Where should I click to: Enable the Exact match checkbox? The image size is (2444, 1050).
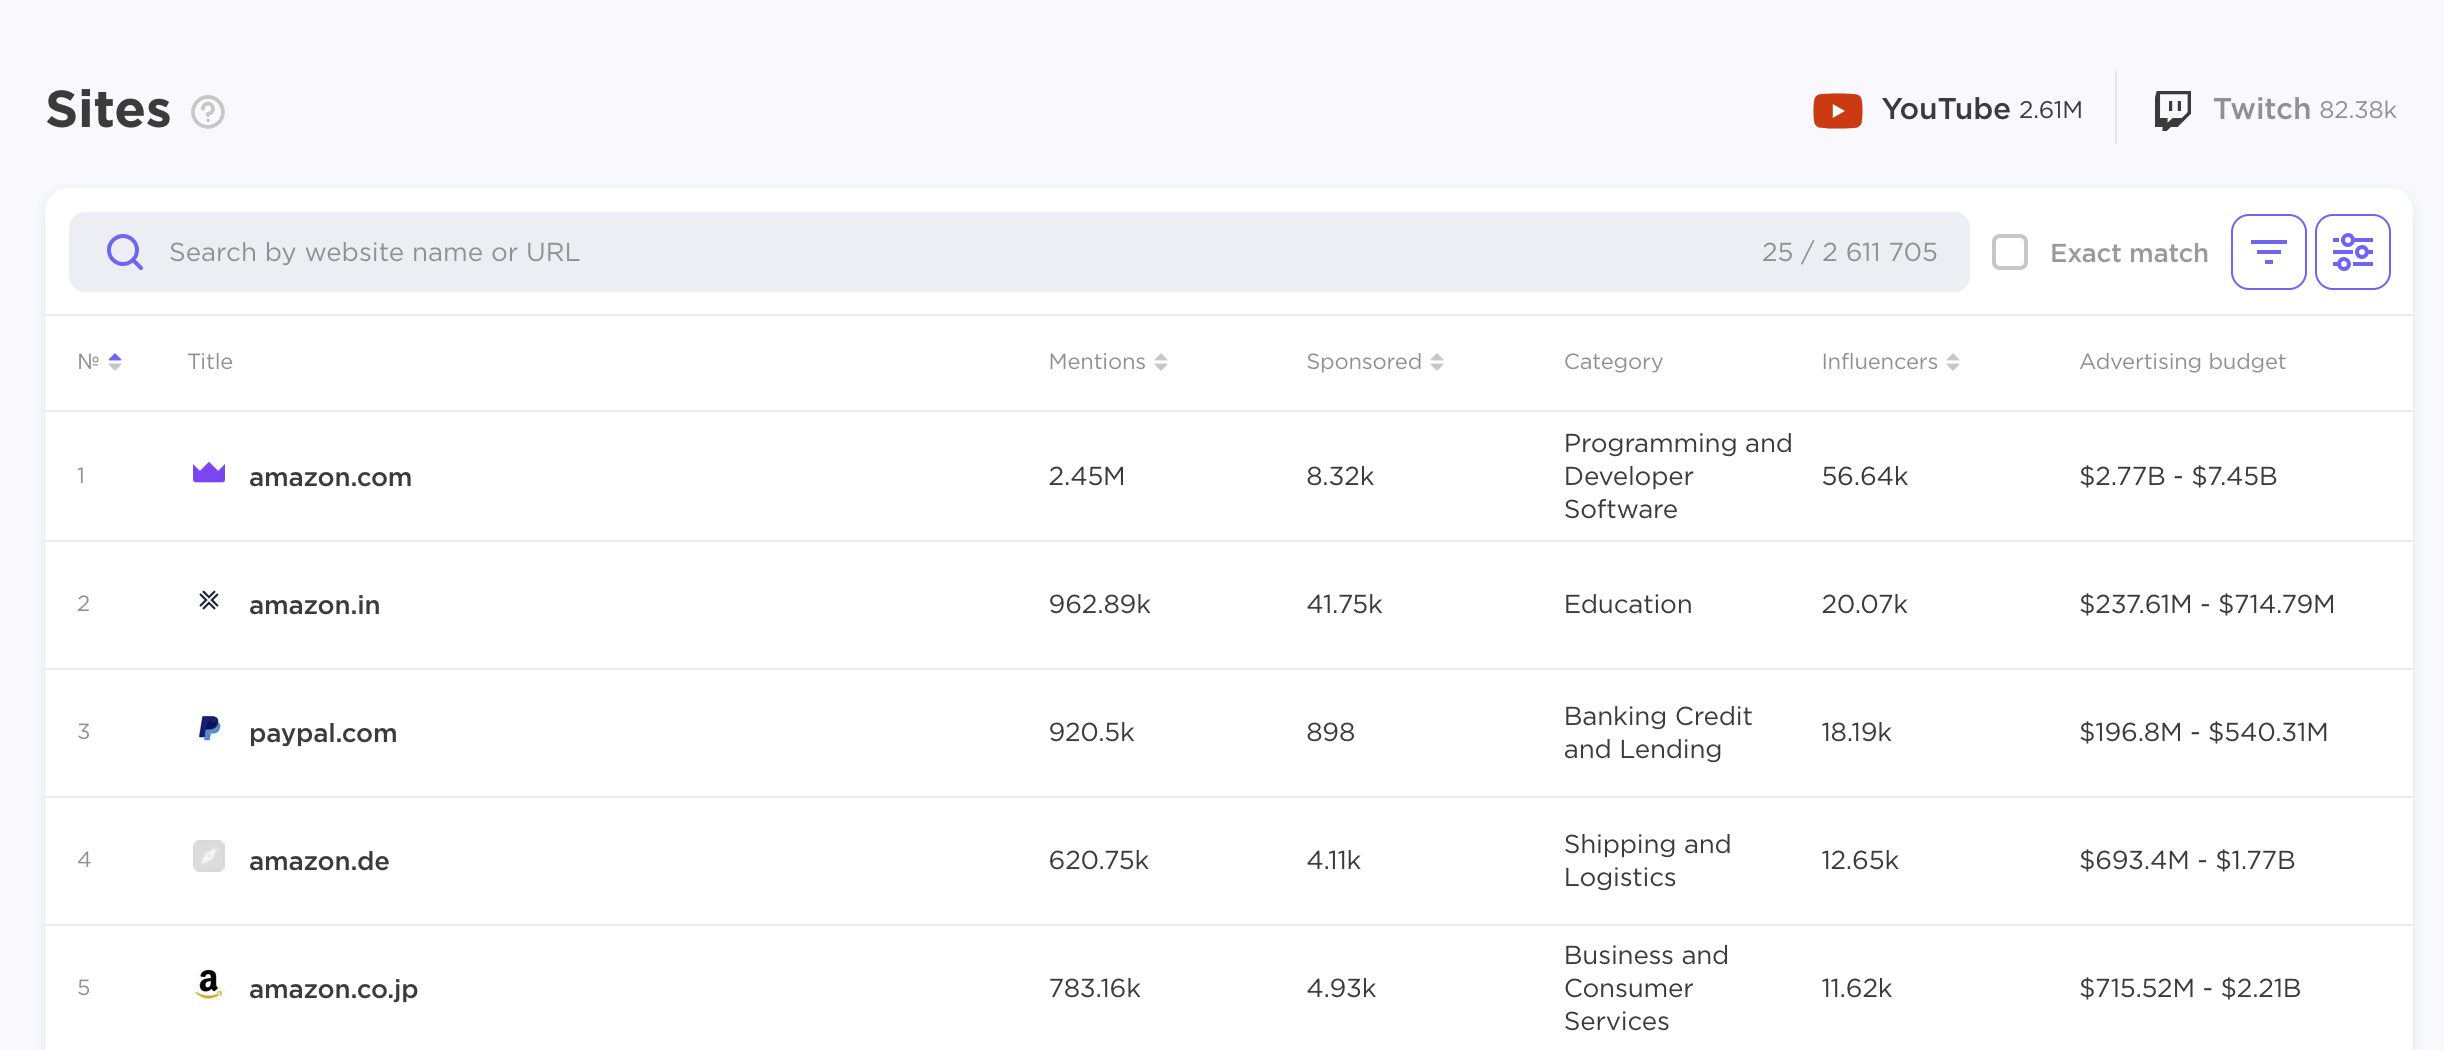point(2008,252)
